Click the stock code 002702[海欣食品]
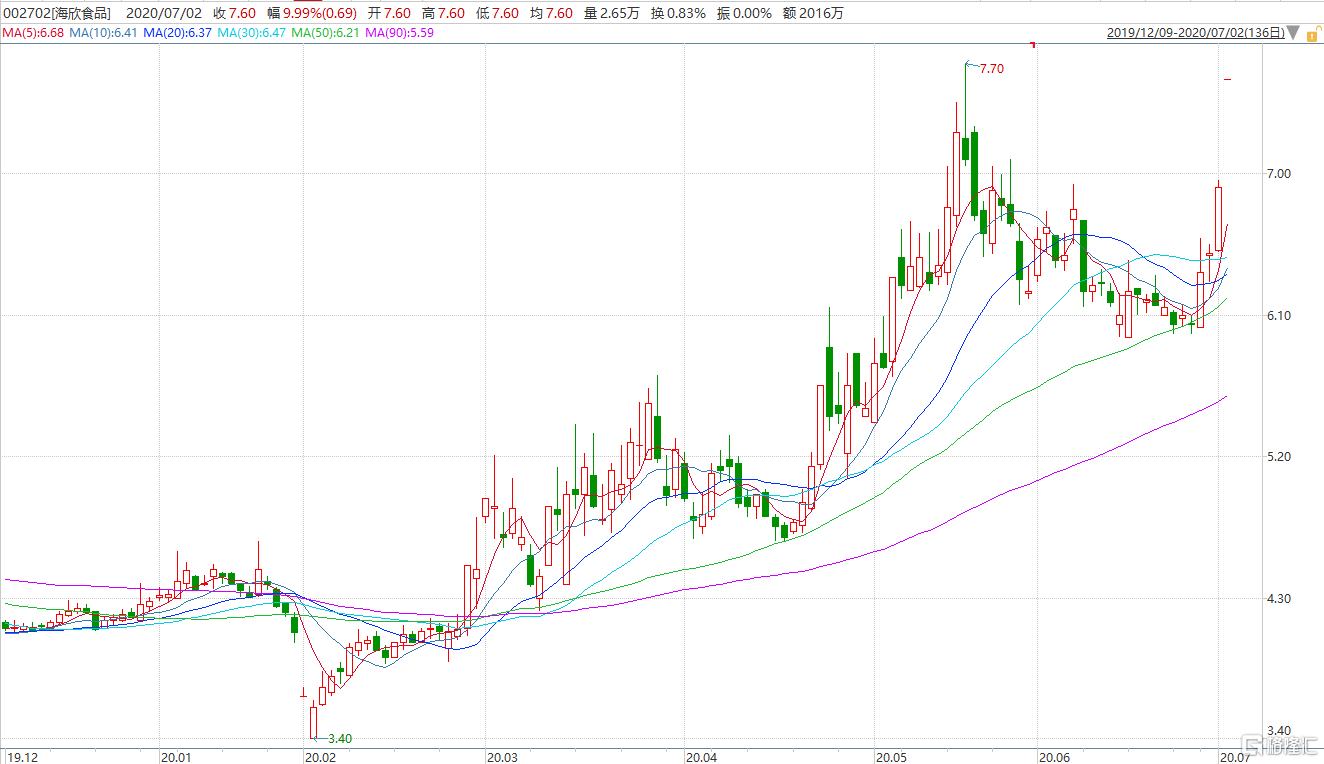The width and height of the screenshot is (1324, 764). 57,13
